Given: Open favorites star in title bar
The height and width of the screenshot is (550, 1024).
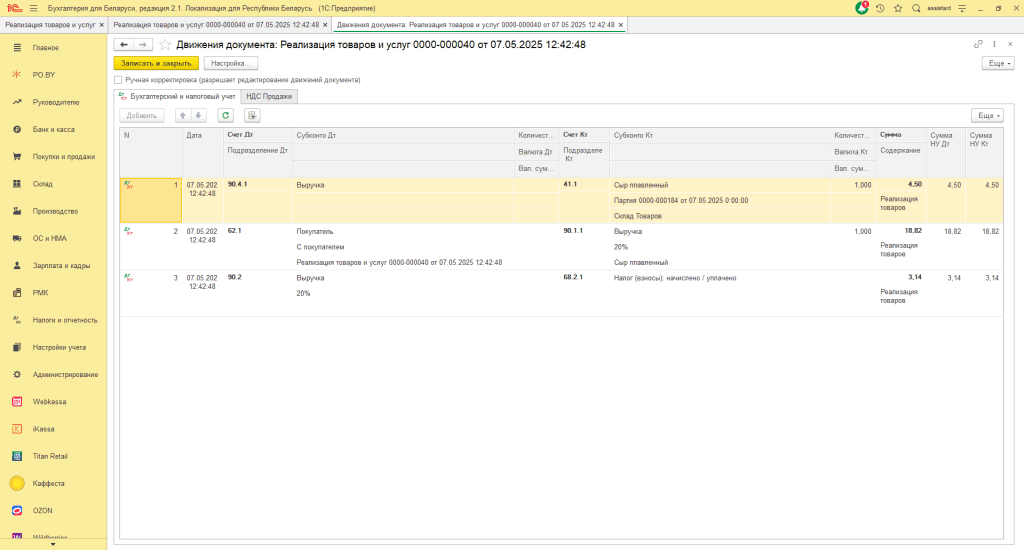Looking at the screenshot, I should (898, 8).
